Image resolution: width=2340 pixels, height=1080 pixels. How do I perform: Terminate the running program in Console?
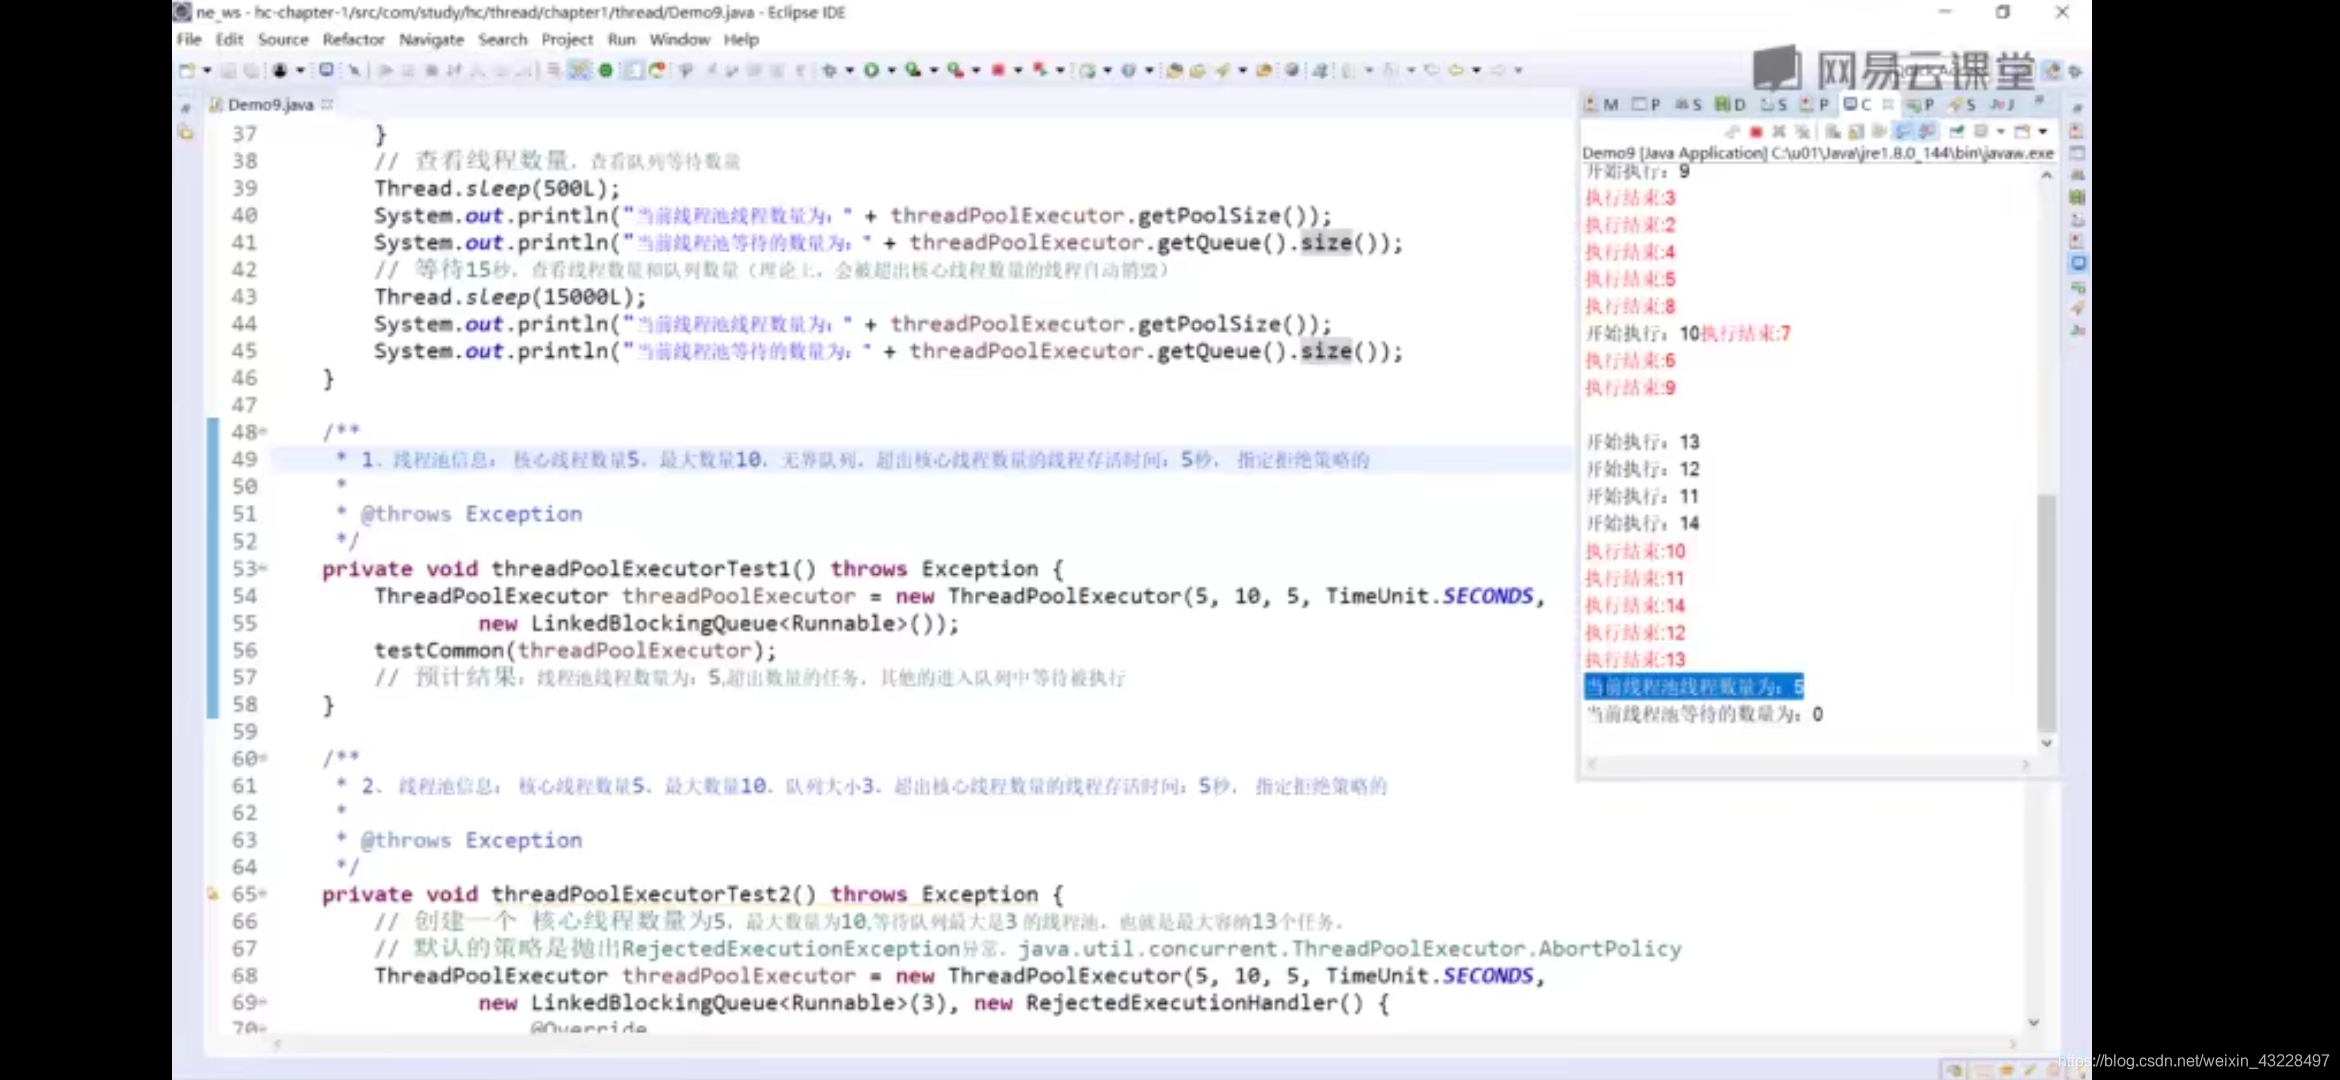click(1756, 131)
